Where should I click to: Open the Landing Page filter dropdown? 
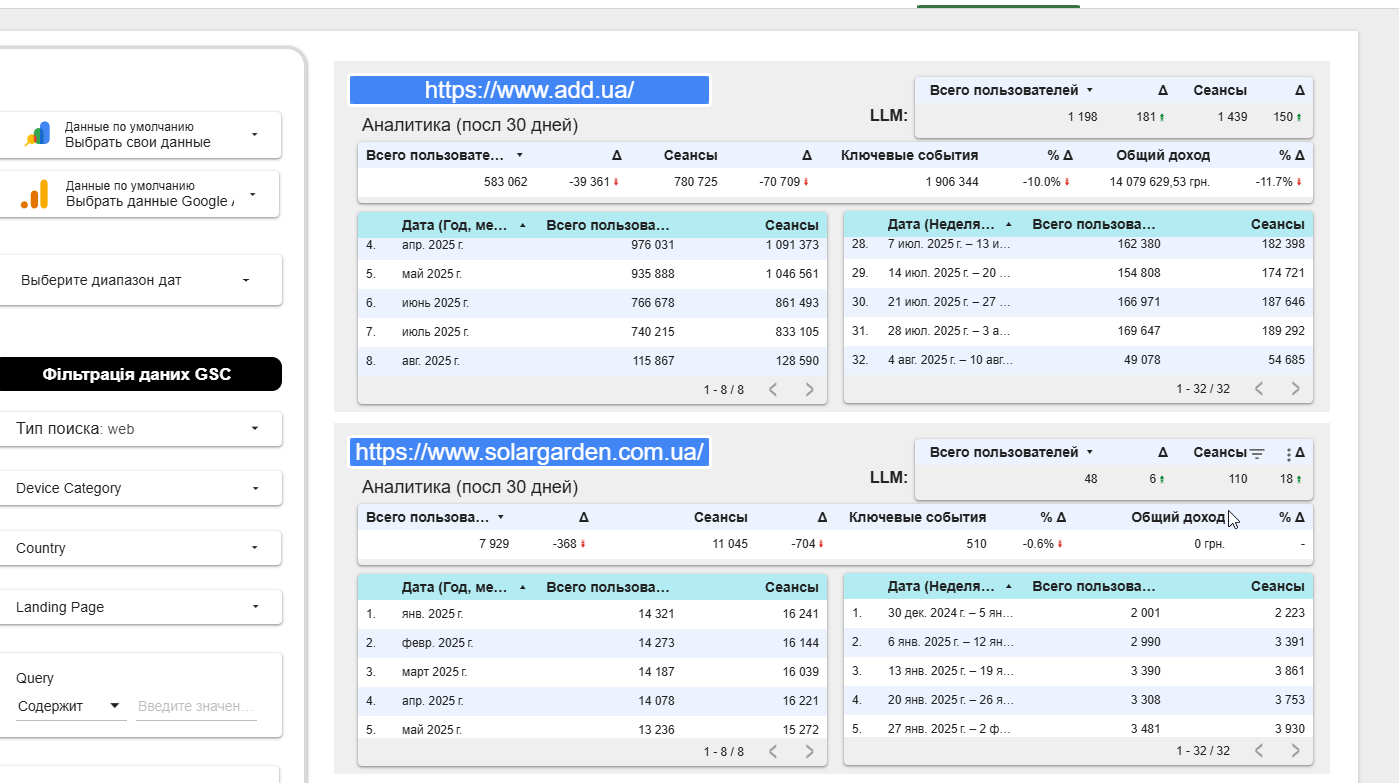(140, 607)
